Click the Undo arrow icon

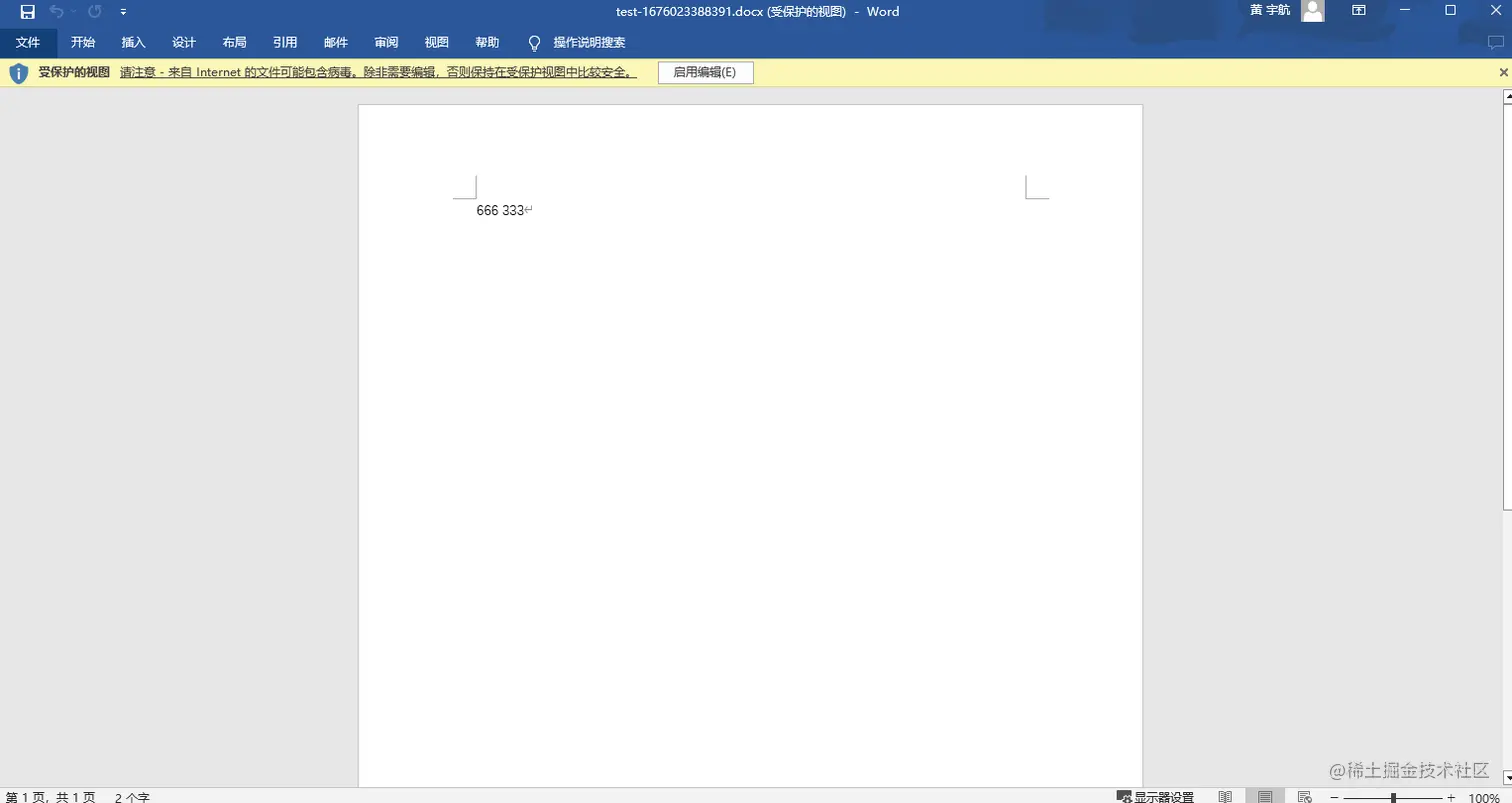[57, 12]
